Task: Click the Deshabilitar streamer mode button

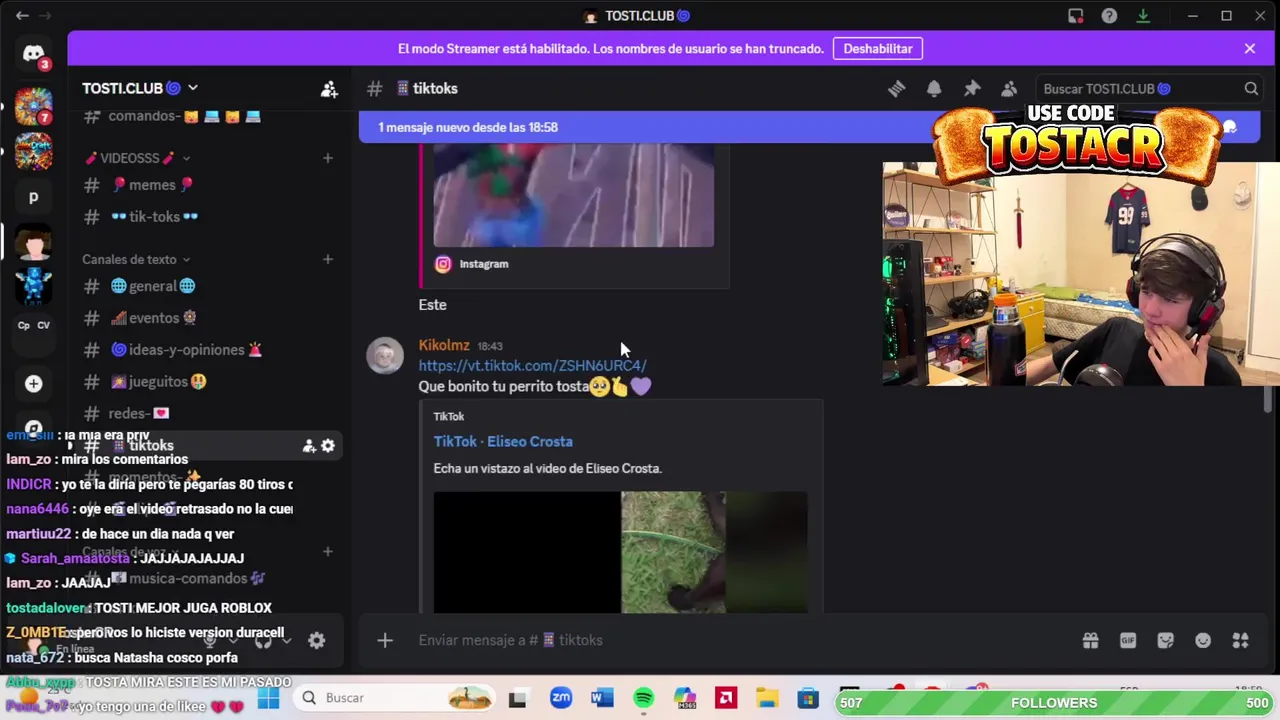Action: point(878,48)
